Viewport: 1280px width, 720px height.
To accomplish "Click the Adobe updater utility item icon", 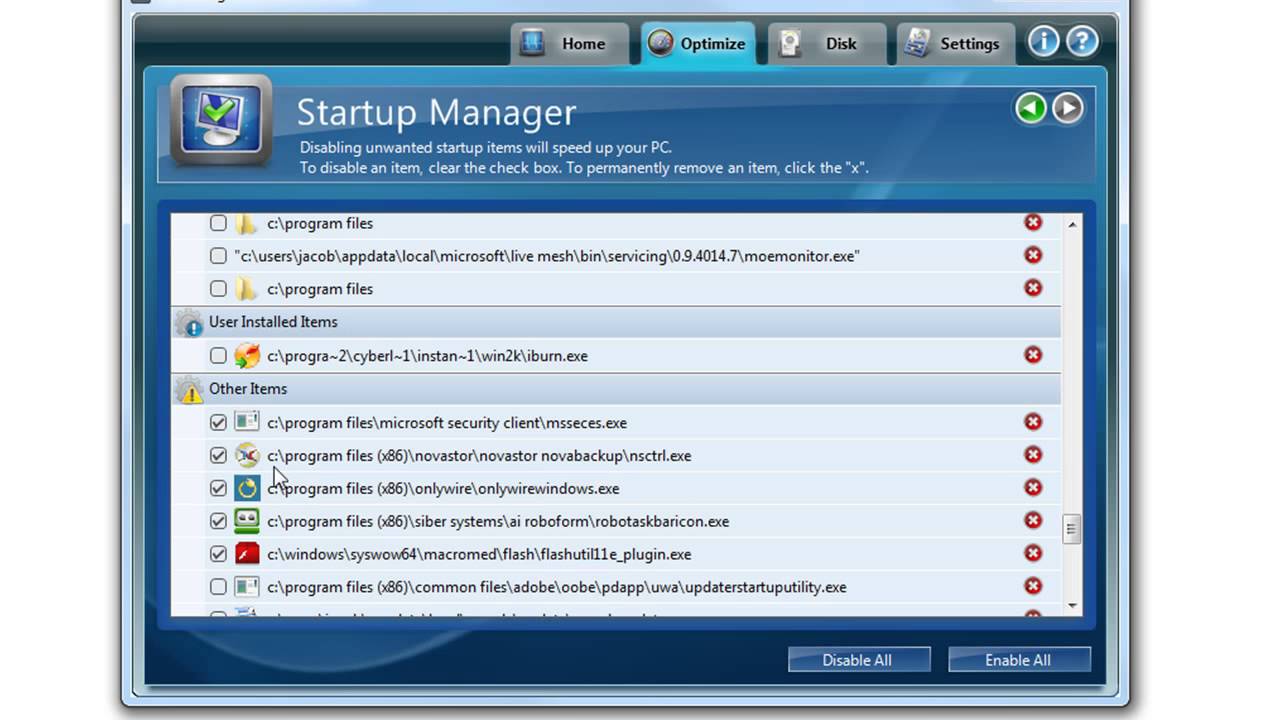I will (247, 586).
